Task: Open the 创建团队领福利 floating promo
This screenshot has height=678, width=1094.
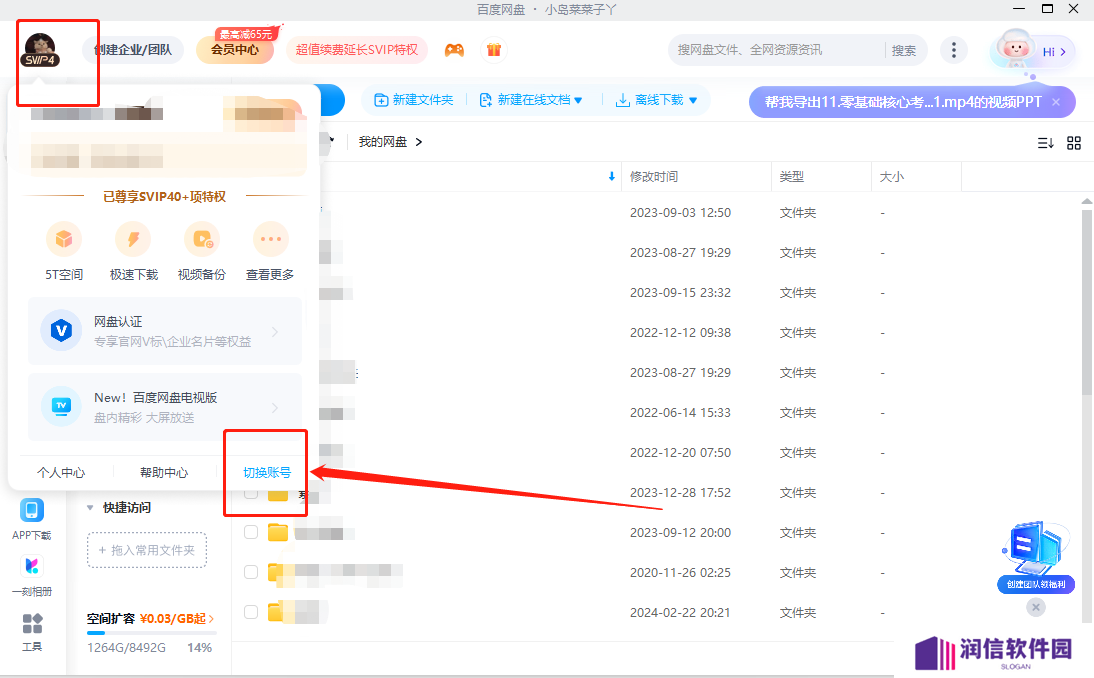Action: (1036, 557)
